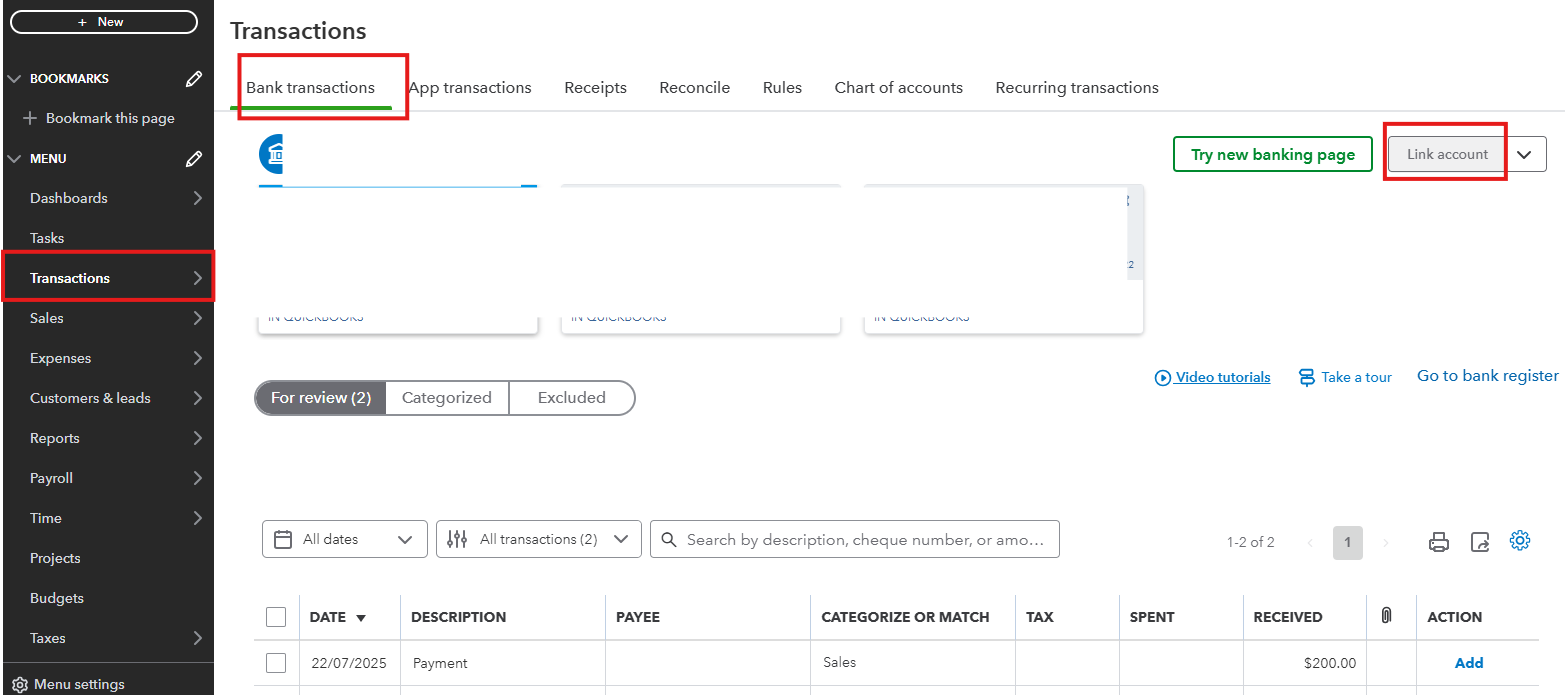Expand the arrow beside Link account

tap(1524, 154)
